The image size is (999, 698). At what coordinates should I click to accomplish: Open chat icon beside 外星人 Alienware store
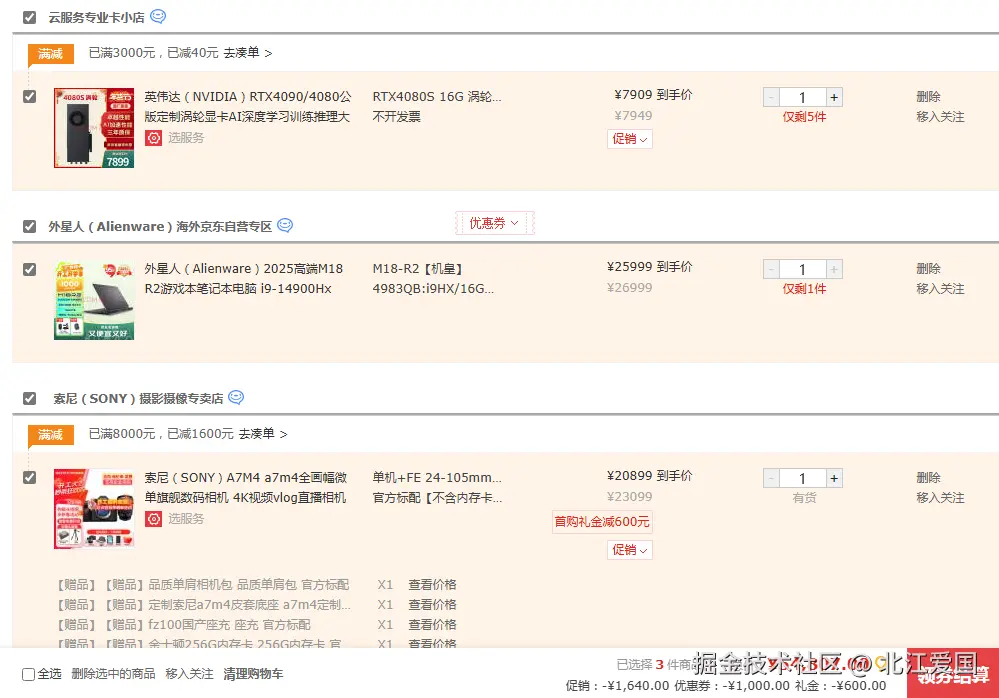pos(285,225)
